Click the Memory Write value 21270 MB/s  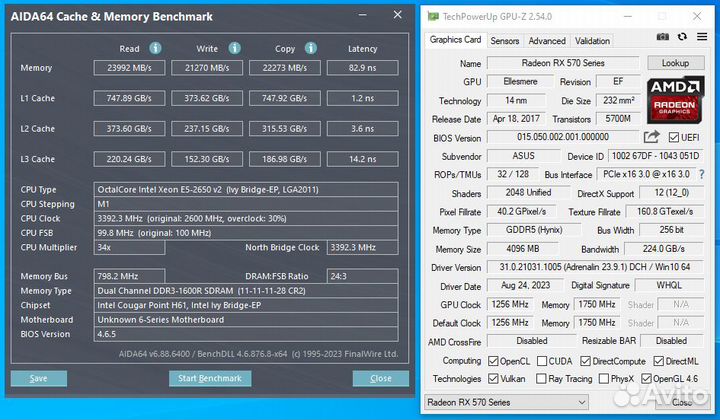(207, 68)
